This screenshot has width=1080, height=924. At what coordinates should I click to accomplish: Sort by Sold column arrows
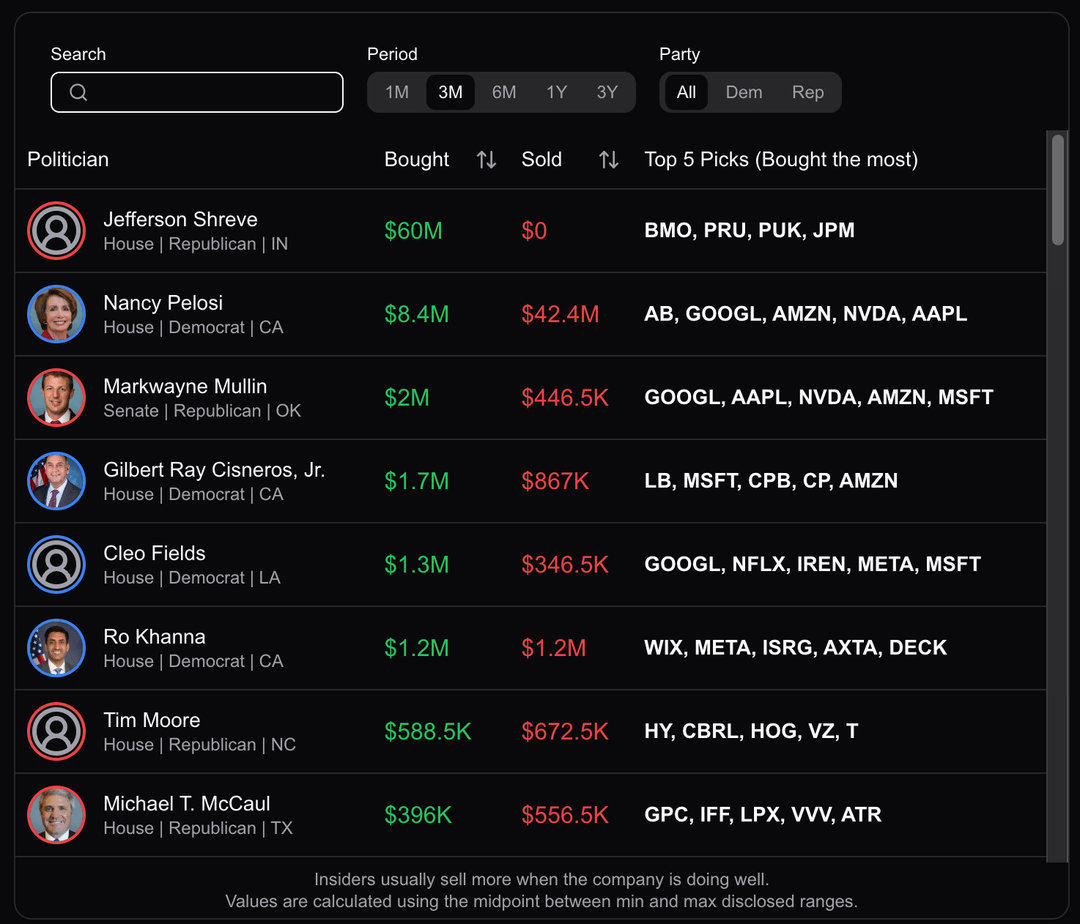608,160
